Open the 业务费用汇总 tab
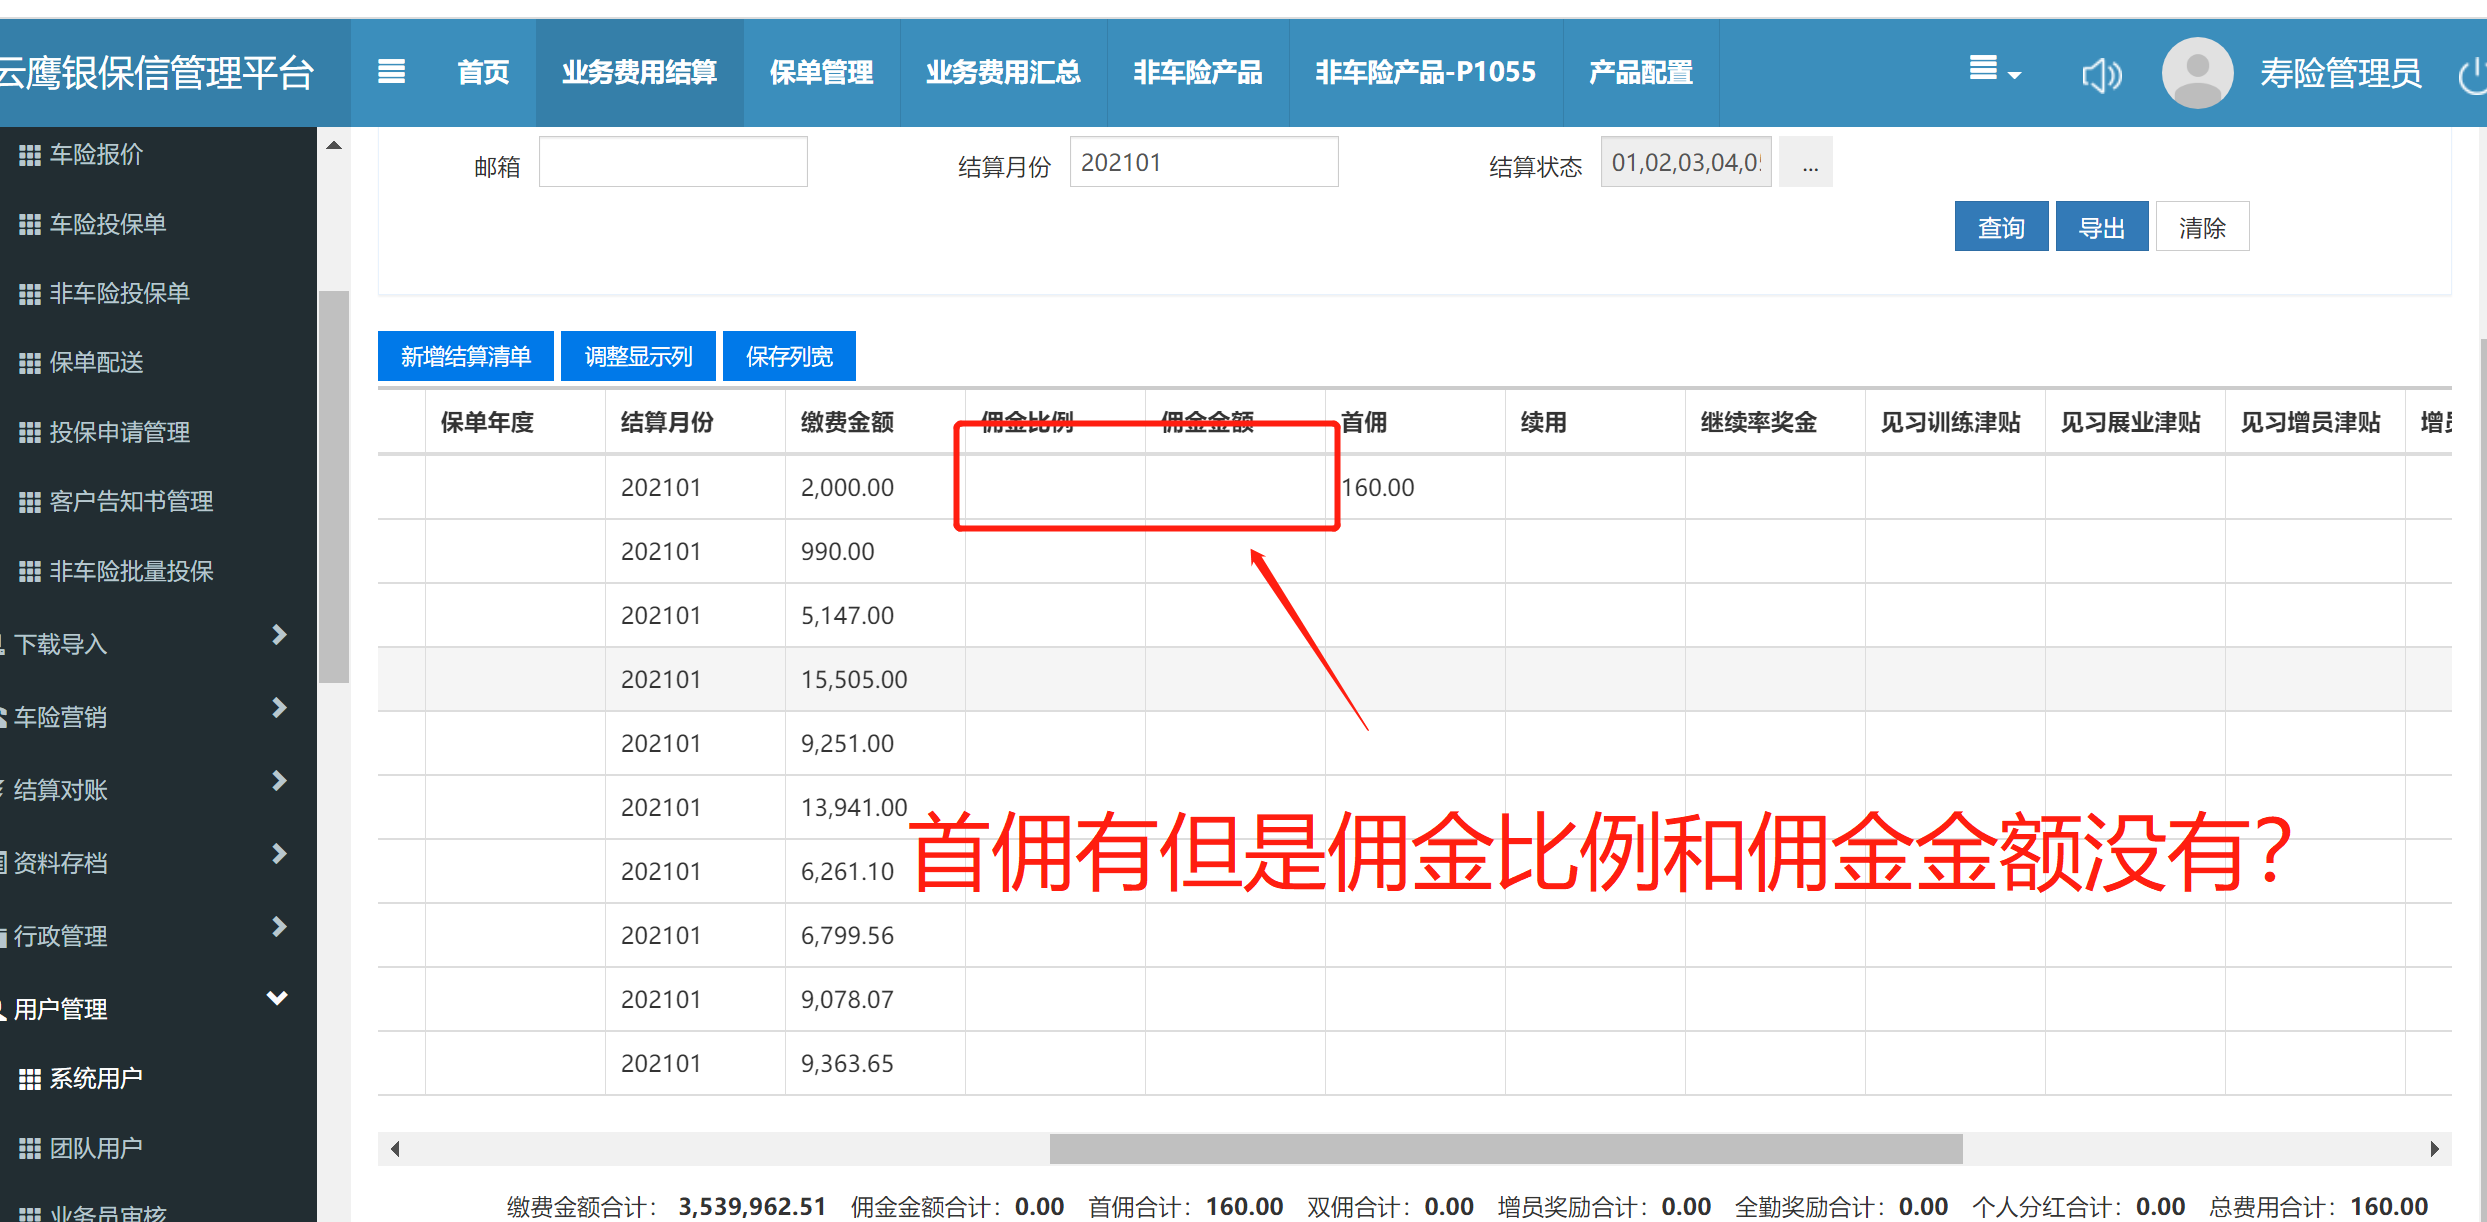The image size is (2487, 1222). point(1003,72)
